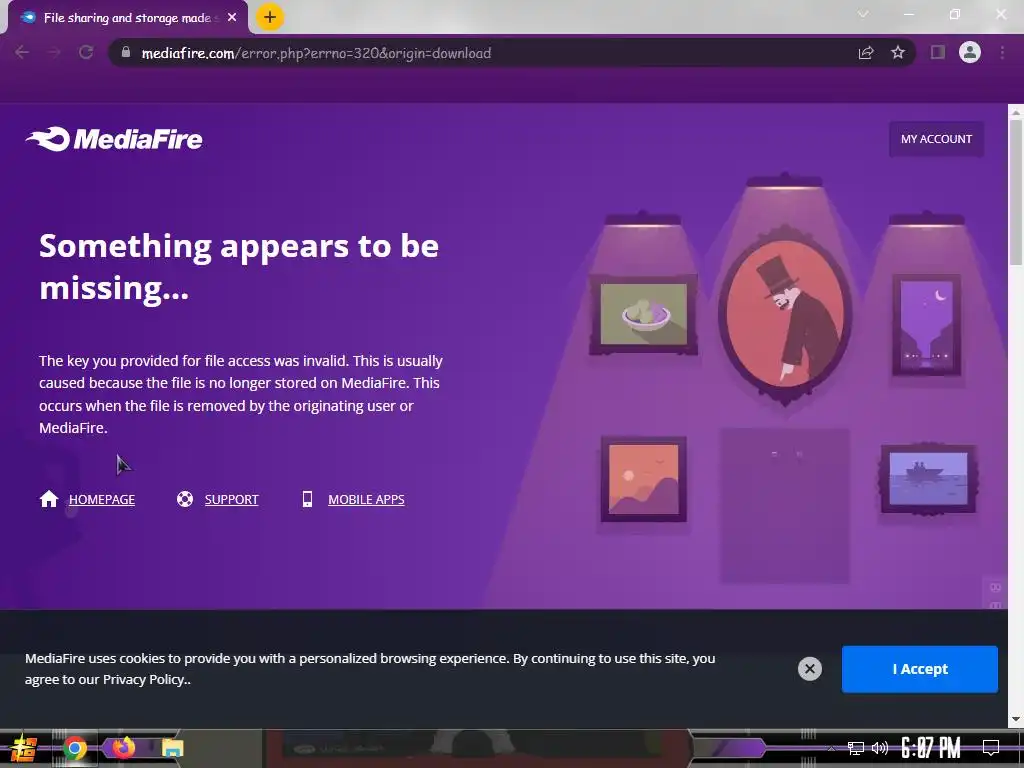Click the fruit bowl painting
The image size is (1024, 768).
point(644,315)
